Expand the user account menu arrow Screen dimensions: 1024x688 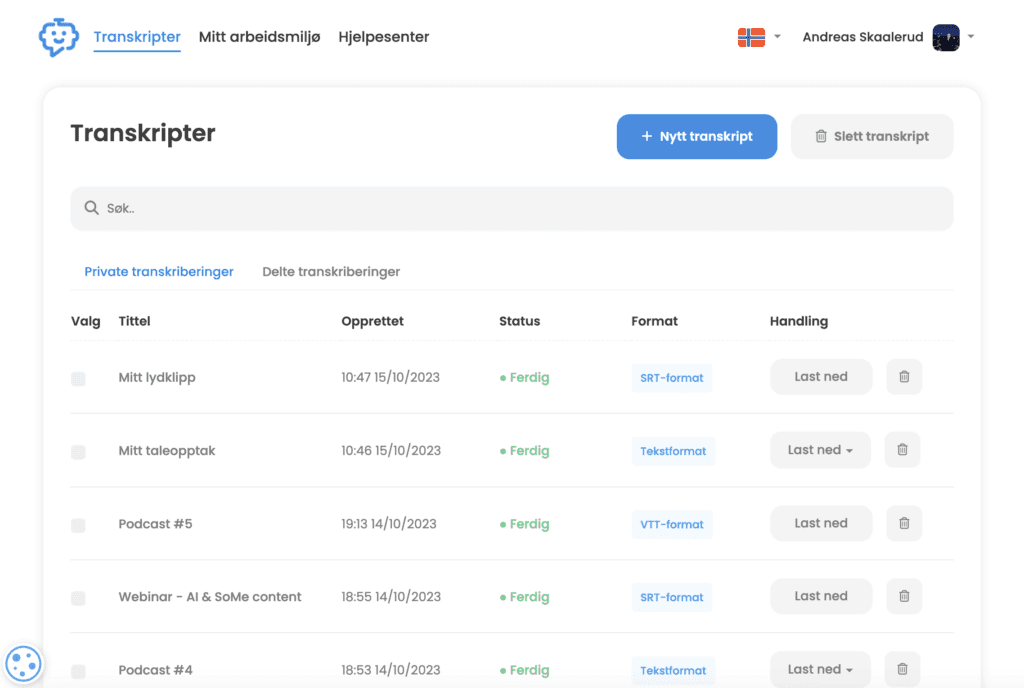pyautogui.click(x=971, y=37)
